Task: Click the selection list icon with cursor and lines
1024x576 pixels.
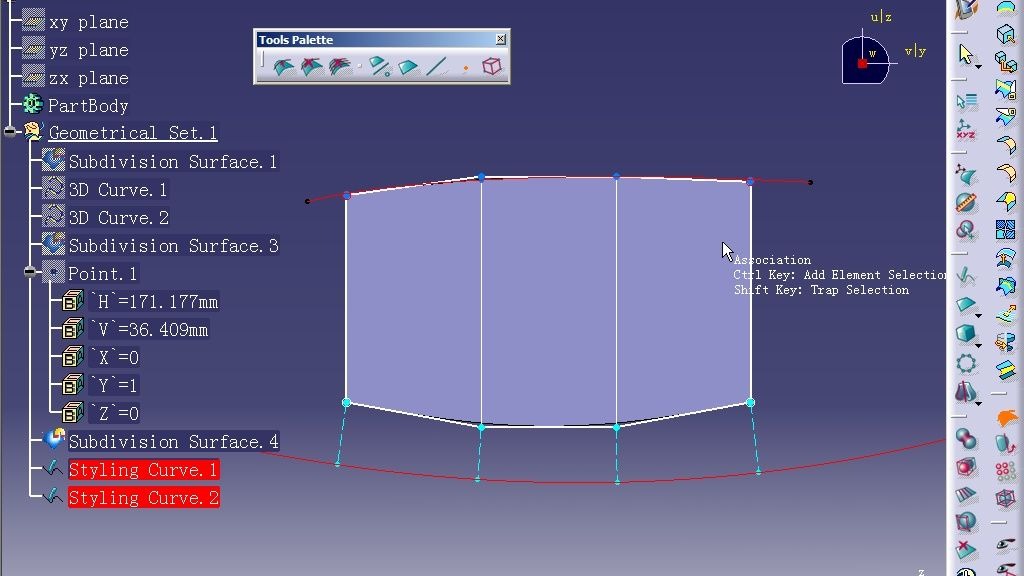Action: click(x=967, y=101)
